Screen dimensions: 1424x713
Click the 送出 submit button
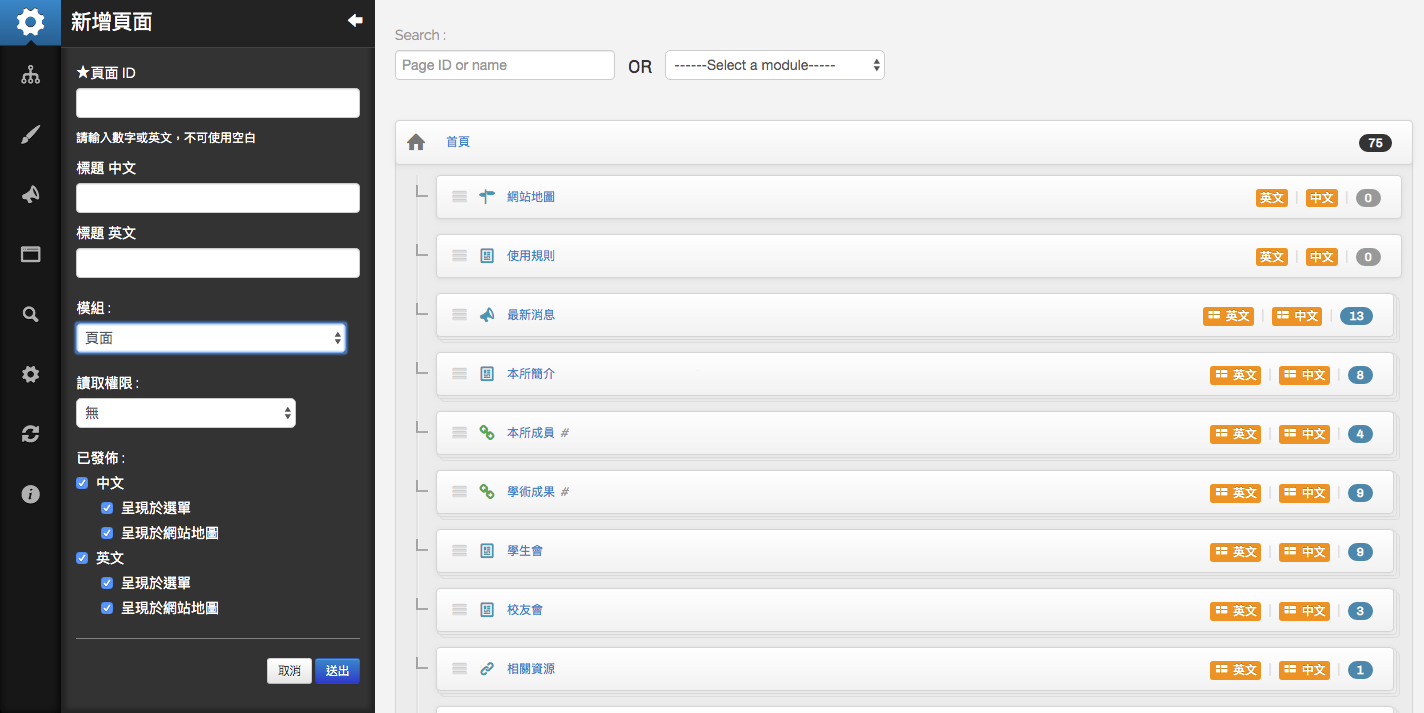337,671
